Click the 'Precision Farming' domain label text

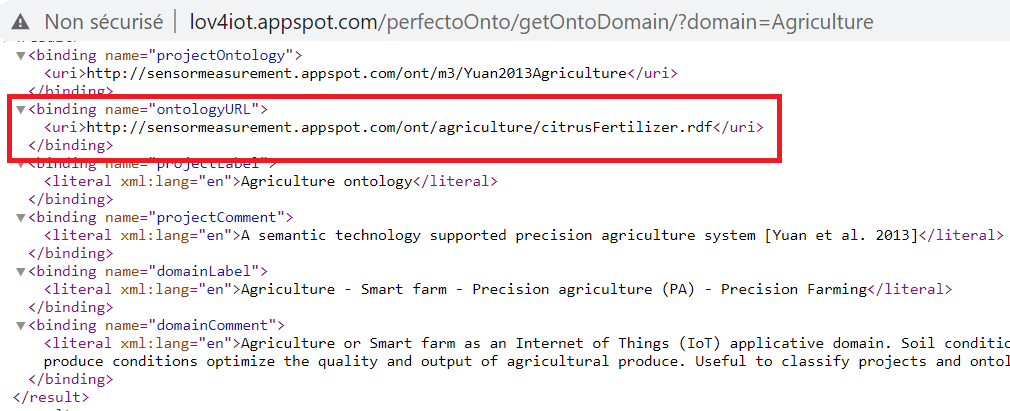pos(794,290)
